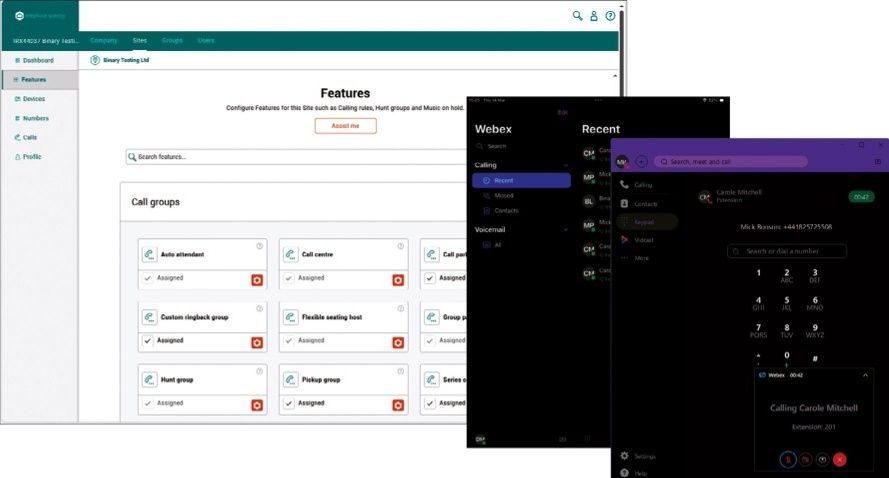The image size is (889, 478).
Task: Click the video button in the call popup
Action: (805, 460)
